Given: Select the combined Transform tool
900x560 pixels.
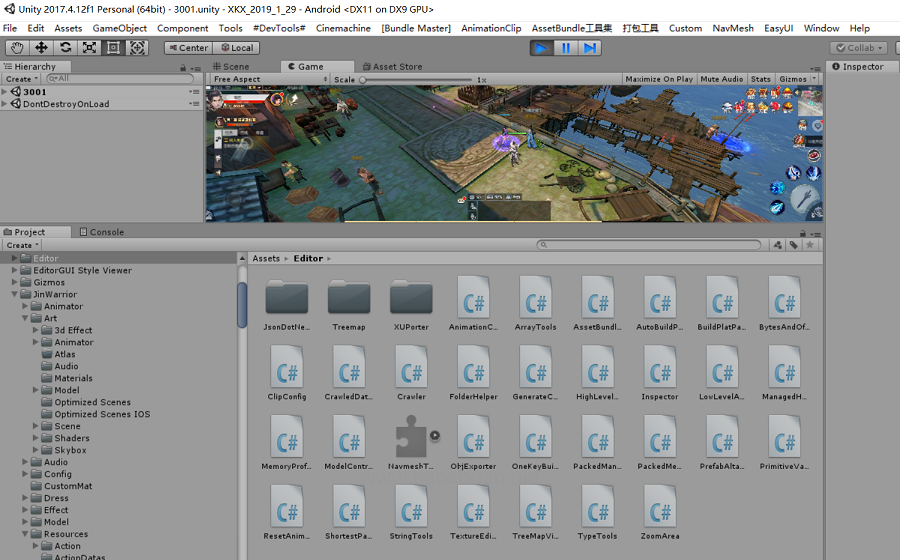Looking at the screenshot, I should (x=137, y=48).
